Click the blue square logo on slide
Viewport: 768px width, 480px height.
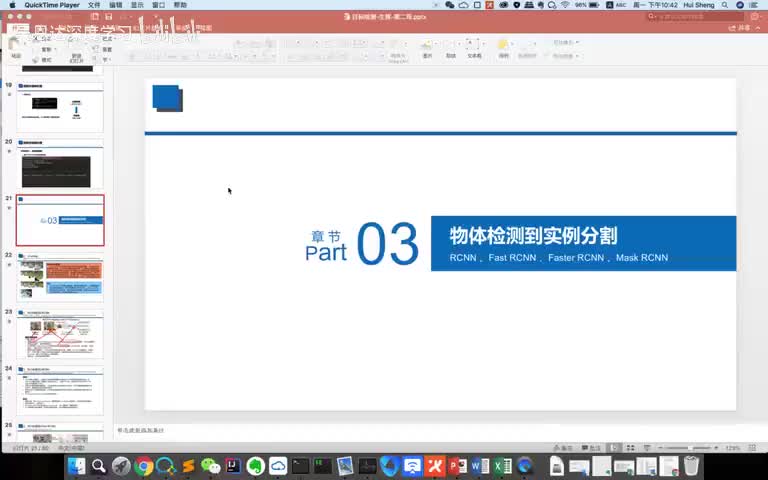pyautogui.click(x=168, y=98)
